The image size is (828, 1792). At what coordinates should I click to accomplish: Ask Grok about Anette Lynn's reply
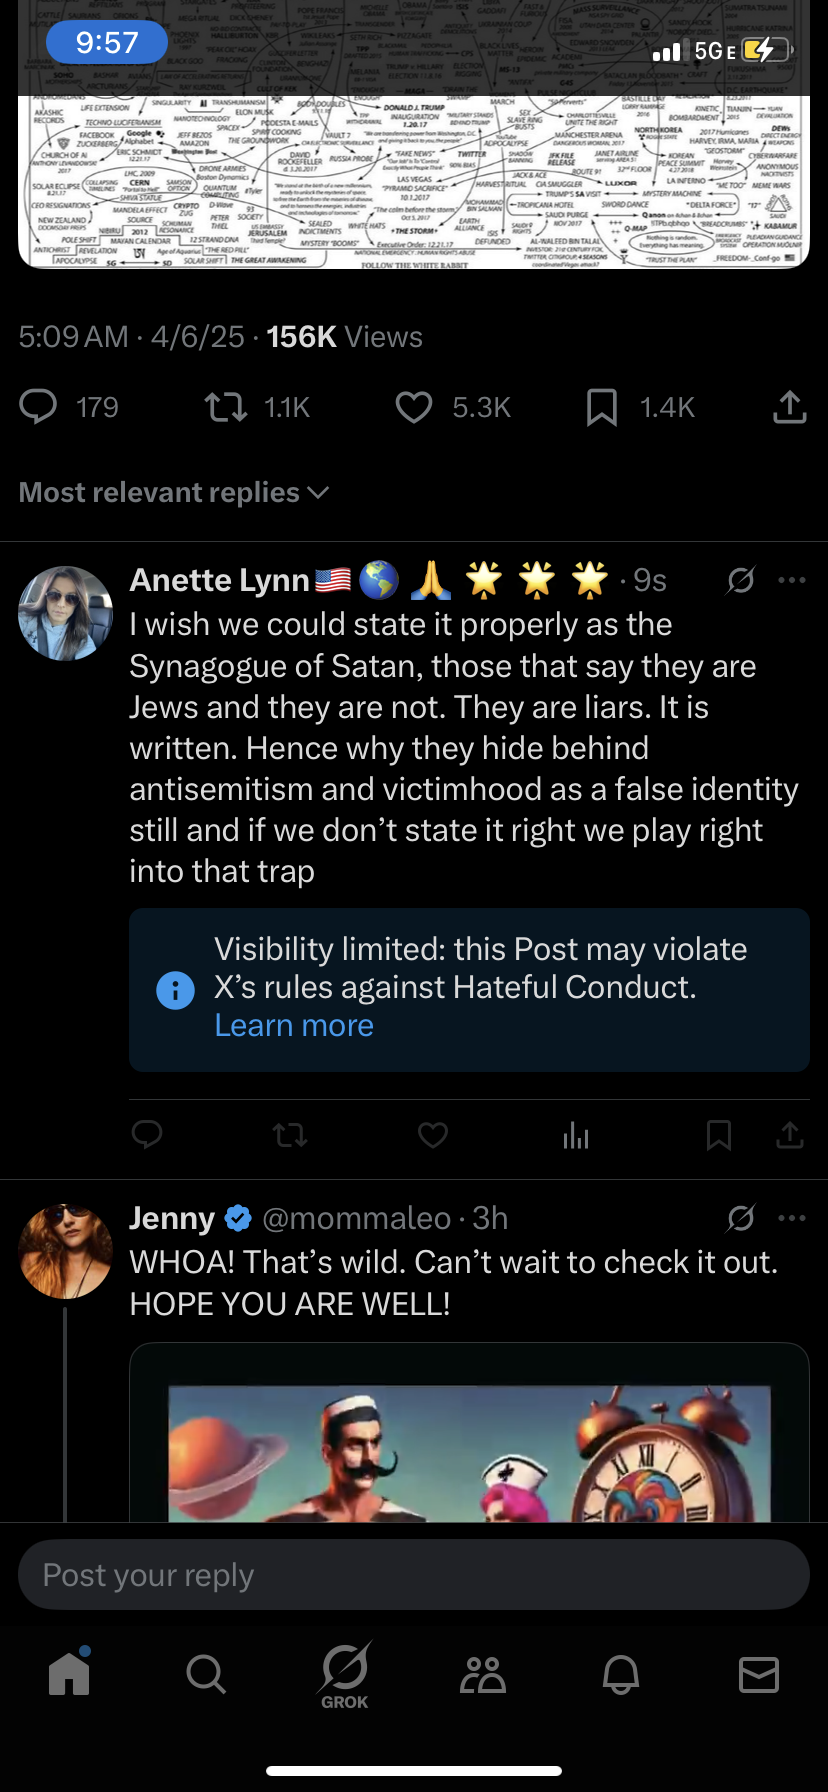tap(741, 580)
